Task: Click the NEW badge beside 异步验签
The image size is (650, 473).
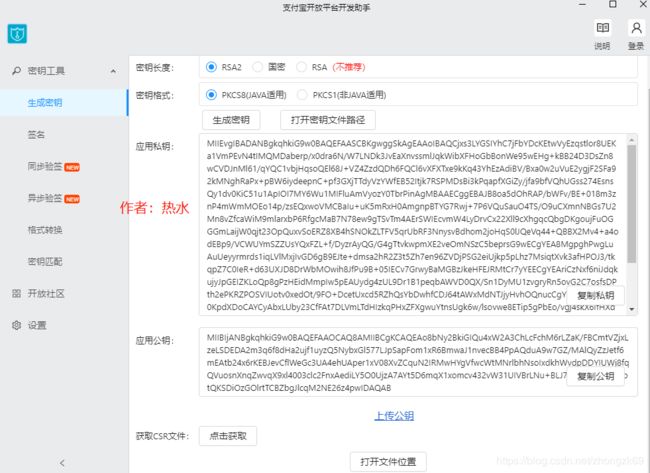Action: coord(72,199)
